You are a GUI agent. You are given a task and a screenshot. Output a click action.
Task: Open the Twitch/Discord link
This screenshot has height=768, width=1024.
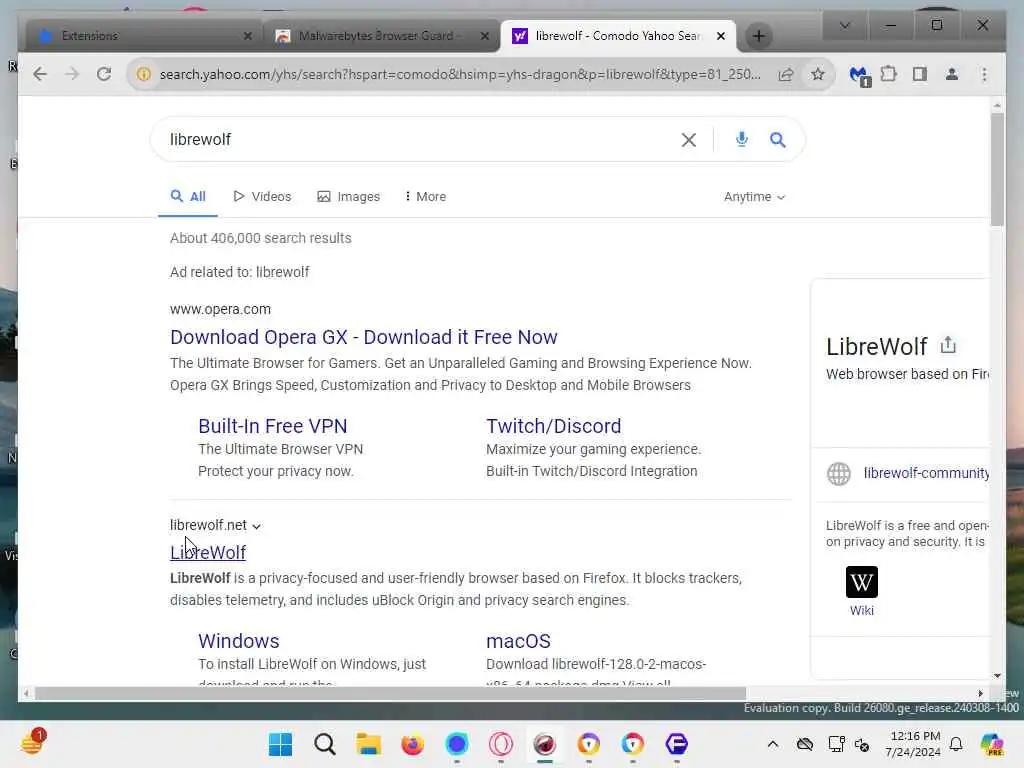tap(553, 426)
